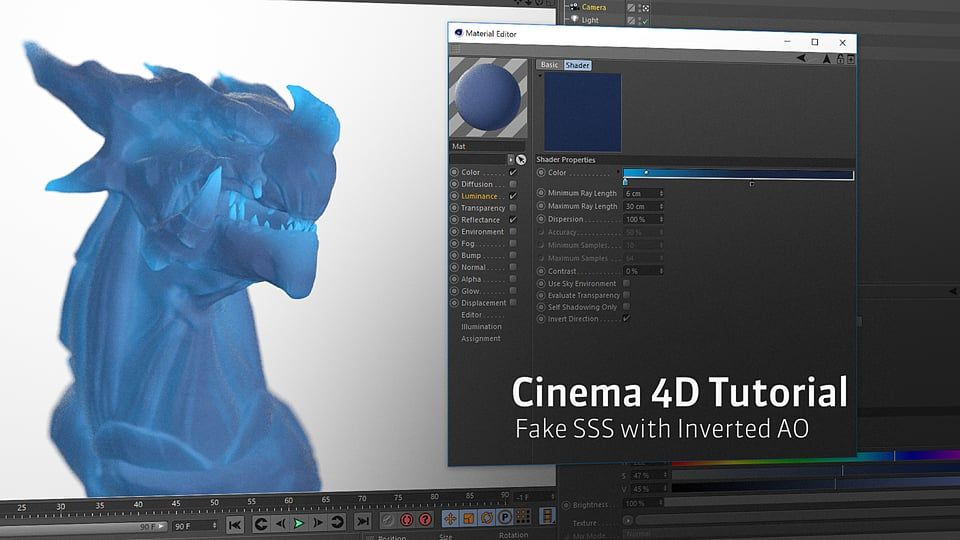Disable the Color channel checkbox
The width and height of the screenshot is (960, 540).
[512, 172]
